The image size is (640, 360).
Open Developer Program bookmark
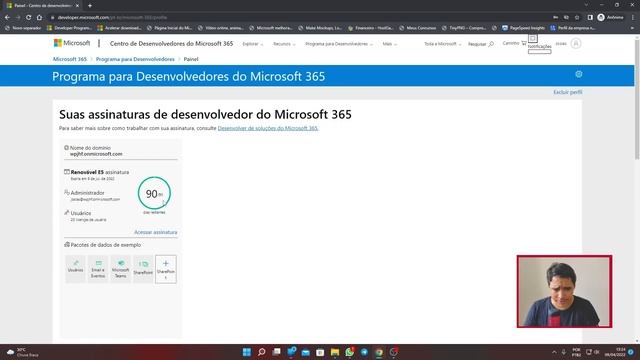click(69, 28)
